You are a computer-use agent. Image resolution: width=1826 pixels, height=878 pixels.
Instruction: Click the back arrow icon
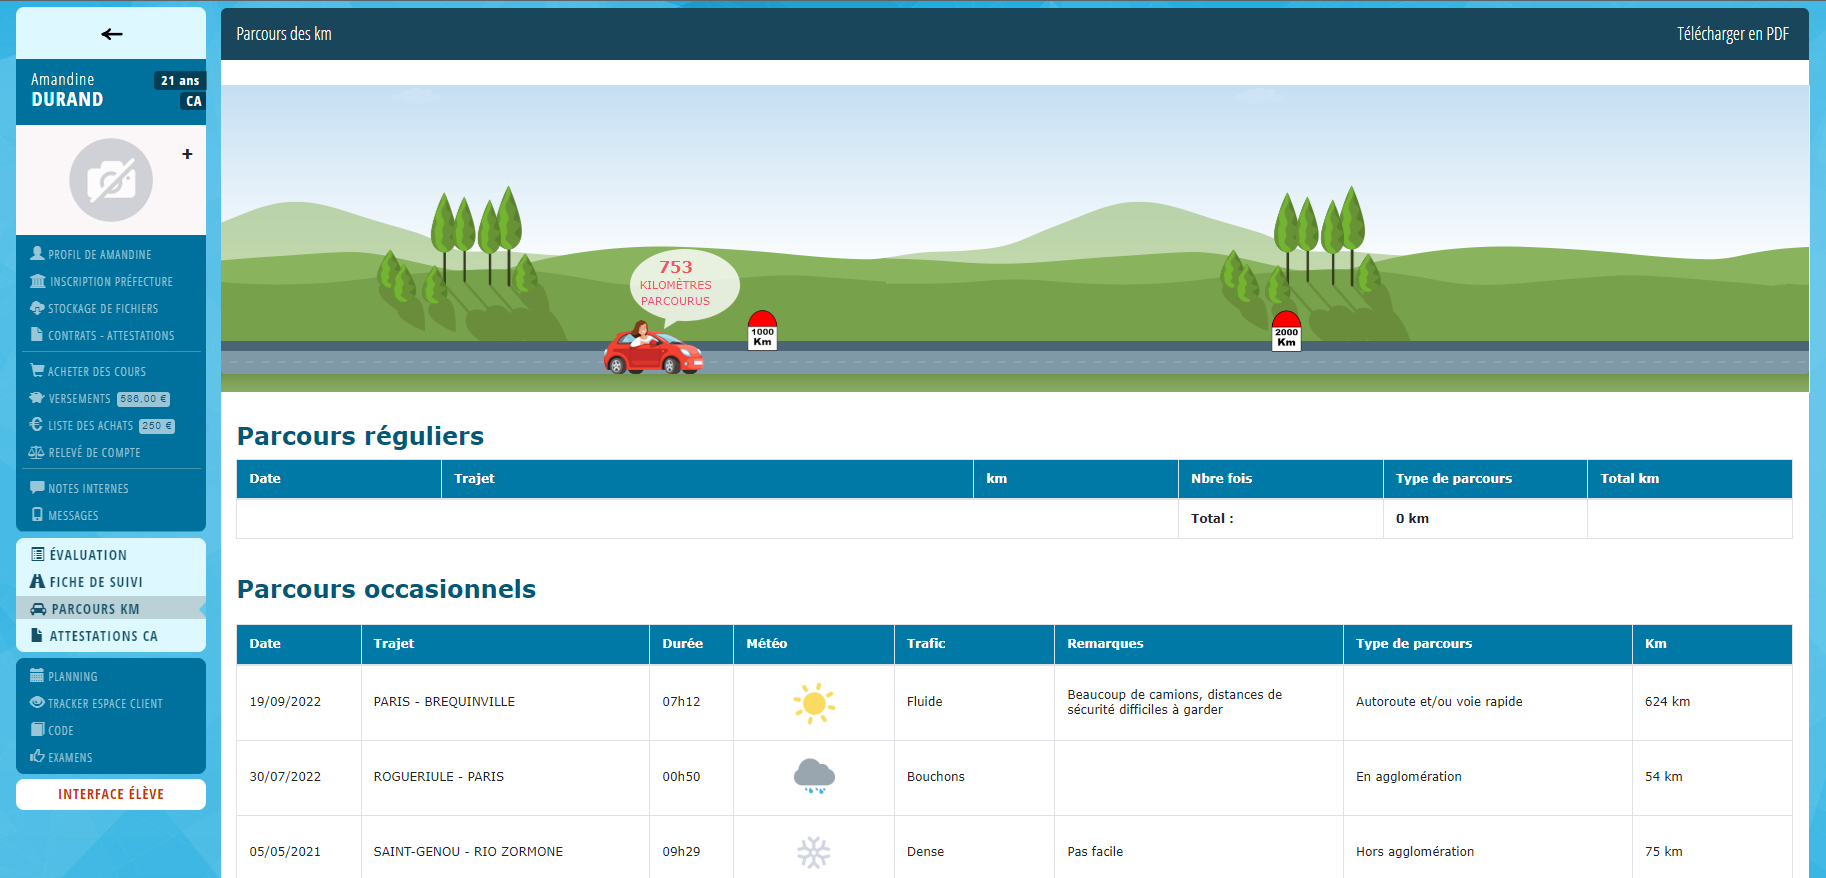pos(111,34)
